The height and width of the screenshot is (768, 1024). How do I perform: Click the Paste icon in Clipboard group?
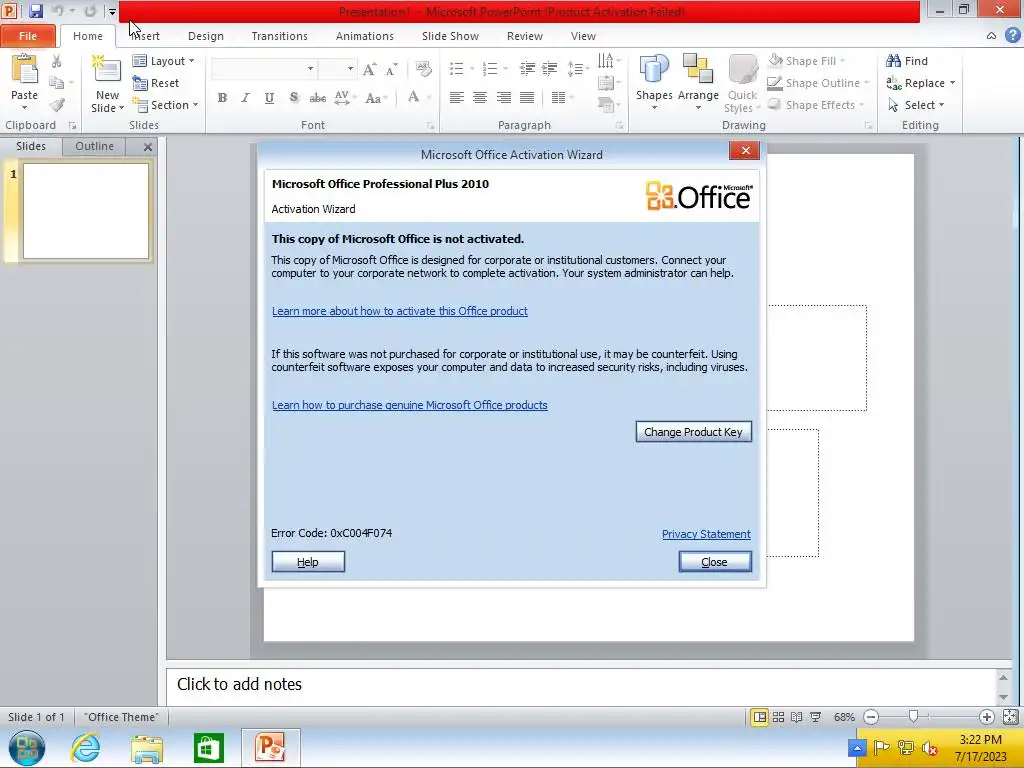coord(25,69)
